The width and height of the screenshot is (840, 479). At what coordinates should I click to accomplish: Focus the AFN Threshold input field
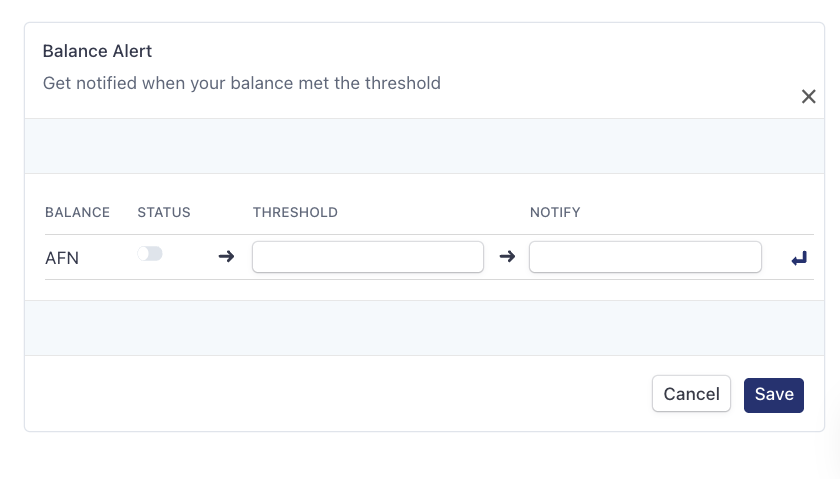(x=368, y=257)
